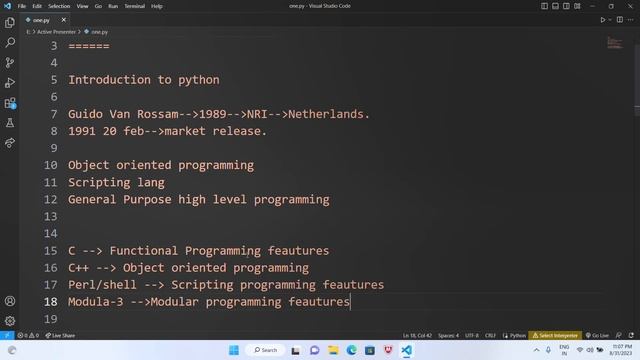Click the Active Presenter breadcrumb folder
The image size is (640, 360).
pos(56,32)
